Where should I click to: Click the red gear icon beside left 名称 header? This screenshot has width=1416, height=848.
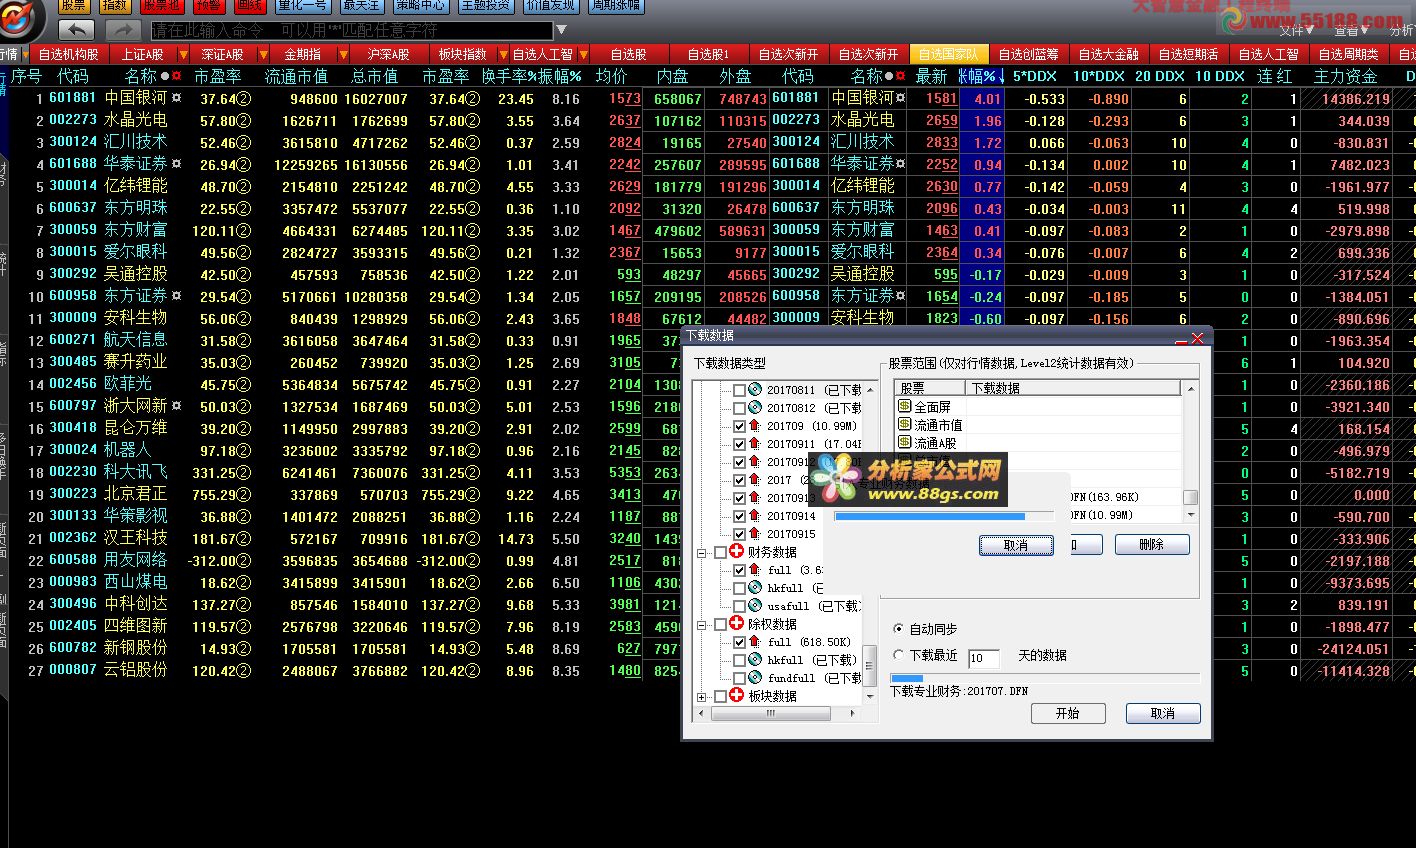[177, 76]
